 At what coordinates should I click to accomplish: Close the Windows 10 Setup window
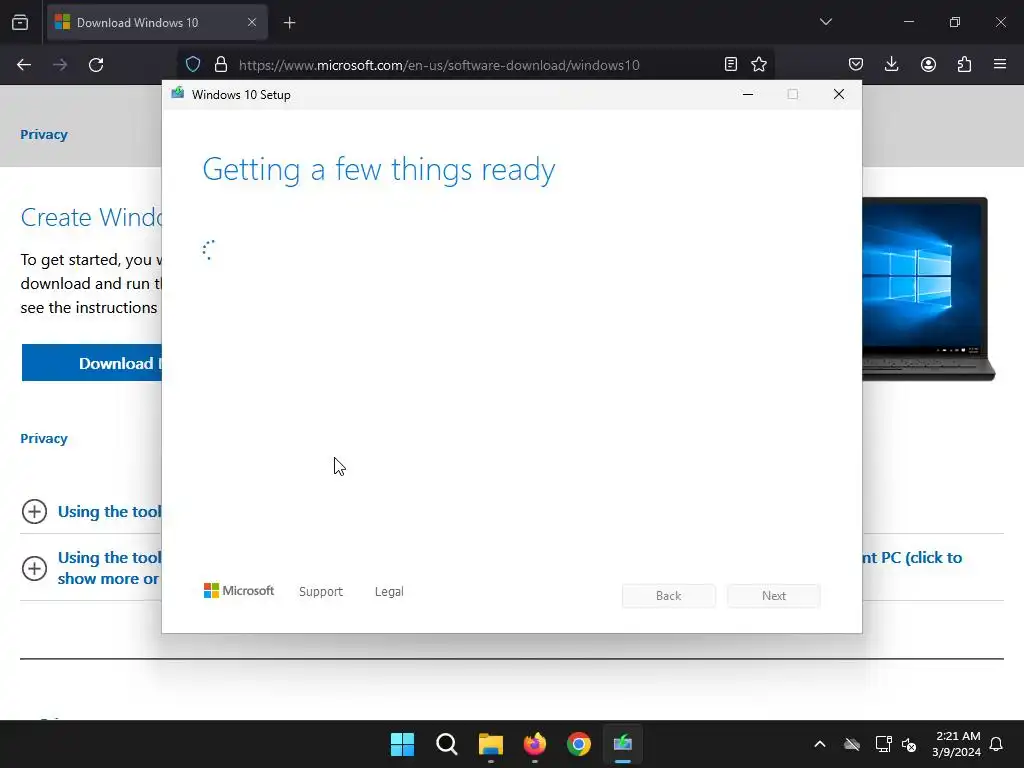tap(839, 94)
